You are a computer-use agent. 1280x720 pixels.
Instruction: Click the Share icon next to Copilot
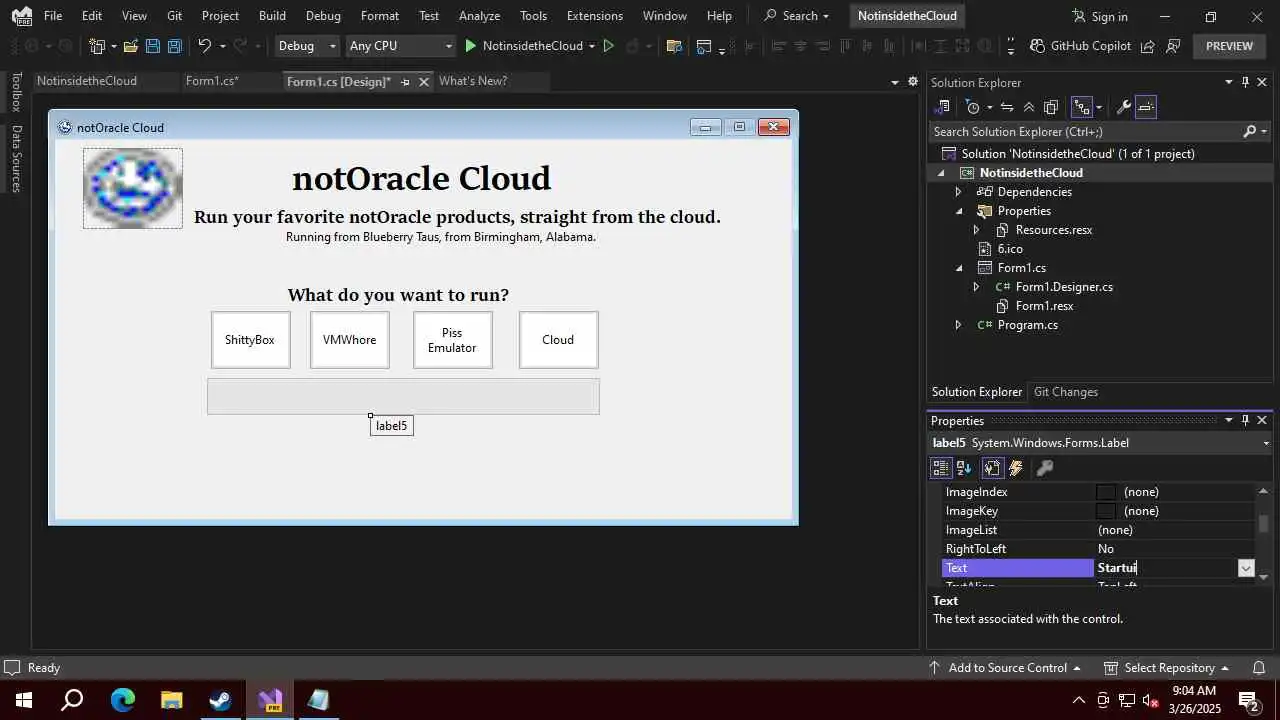(1148, 46)
